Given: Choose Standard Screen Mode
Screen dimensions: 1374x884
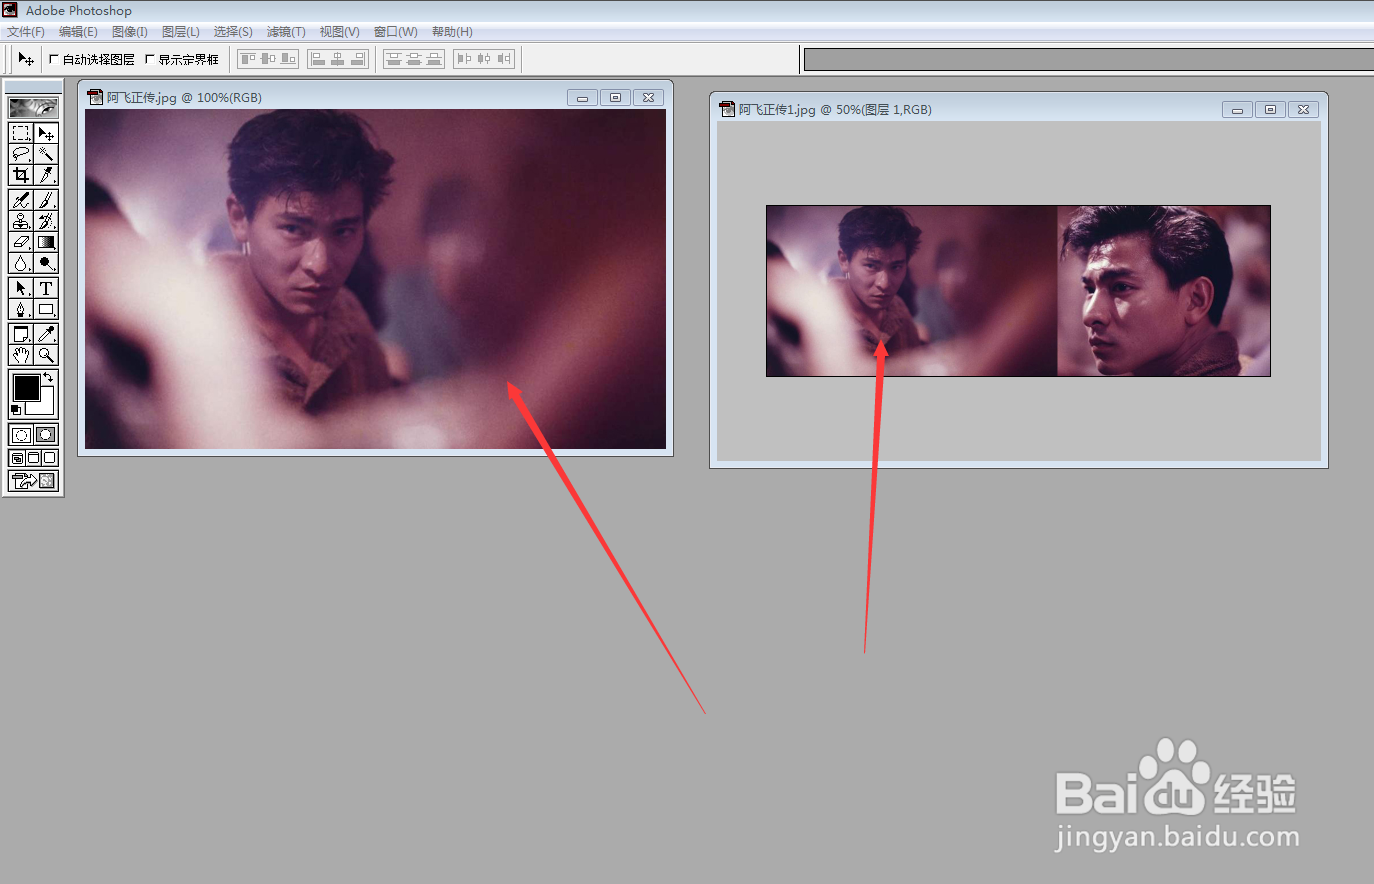Looking at the screenshot, I should pyautogui.click(x=17, y=458).
